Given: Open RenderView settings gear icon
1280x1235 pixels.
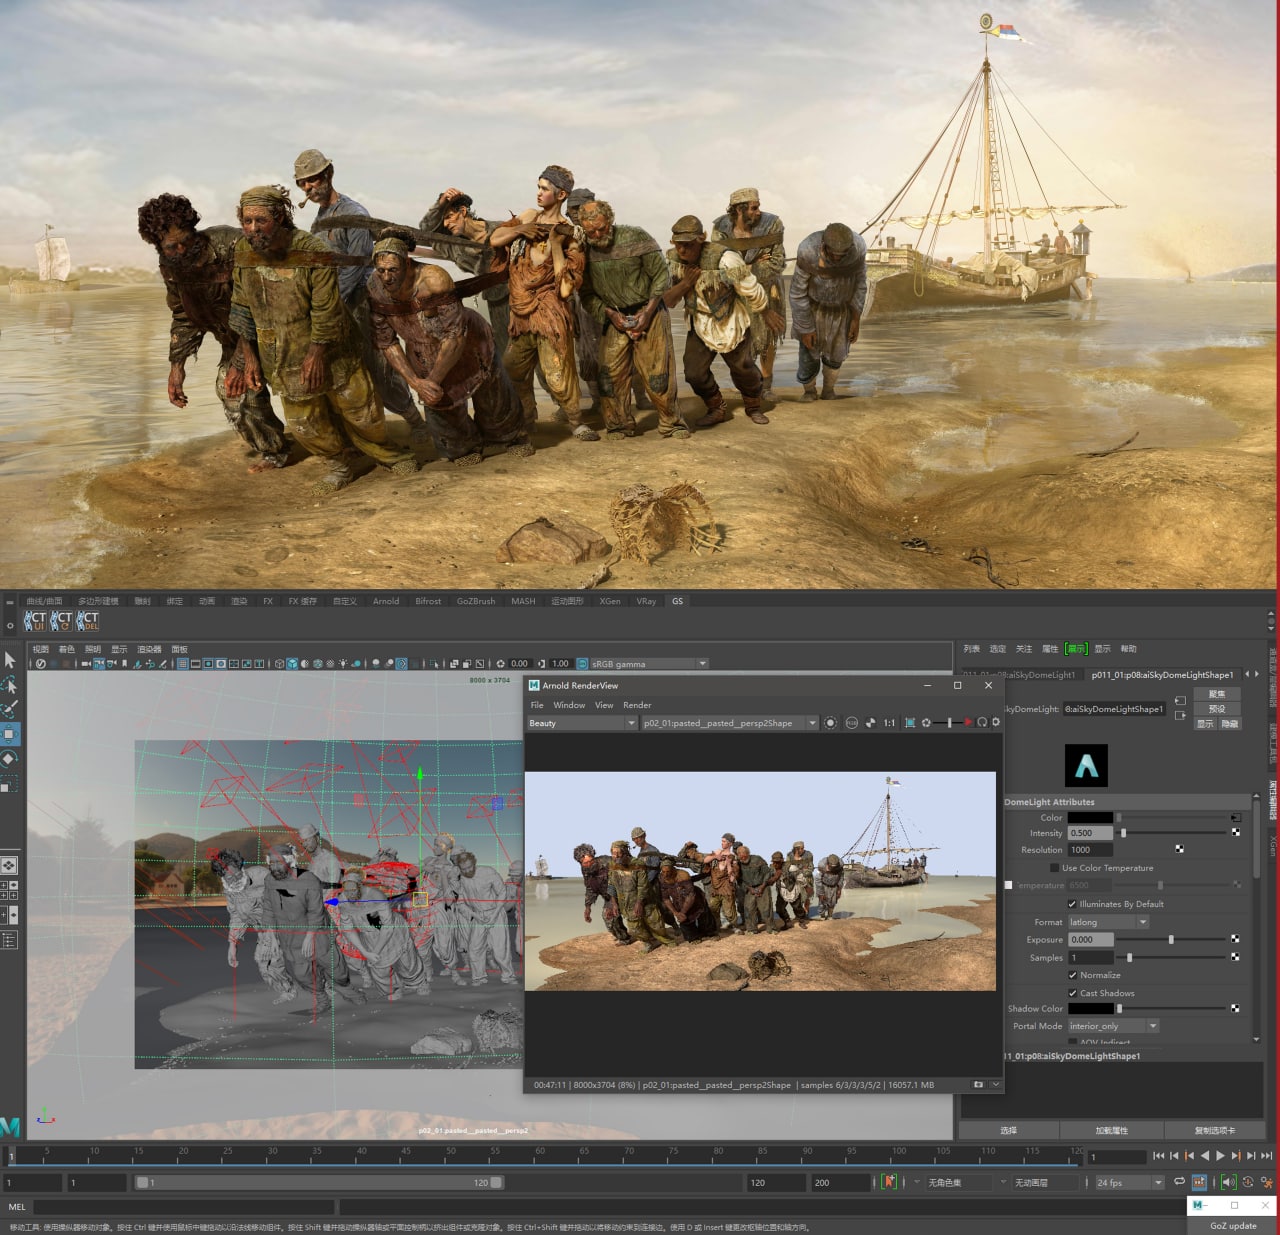Looking at the screenshot, I should pyautogui.click(x=996, y=722).
